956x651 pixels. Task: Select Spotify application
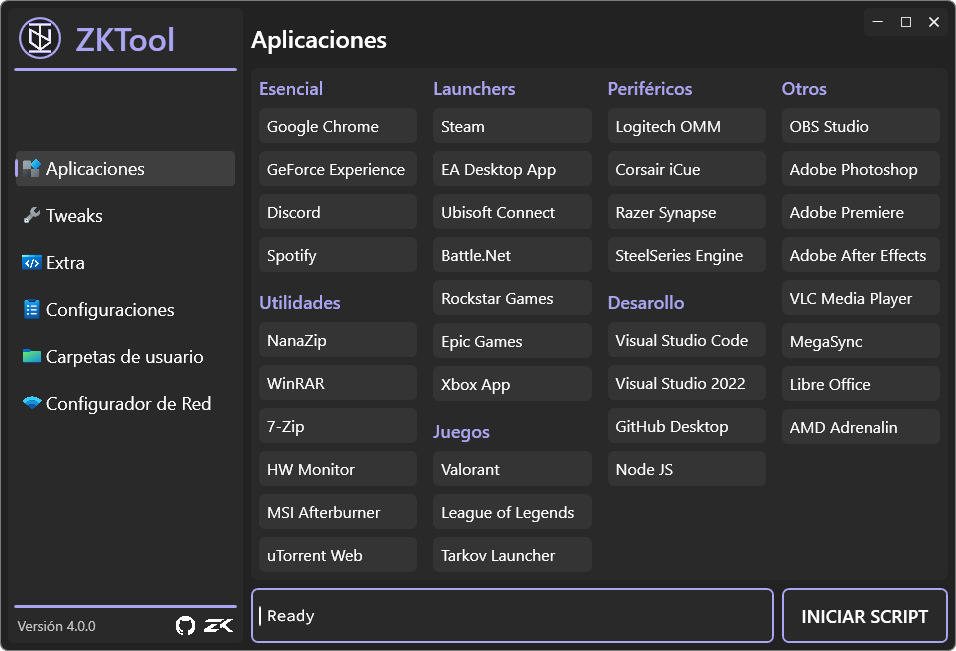point(338,255)
